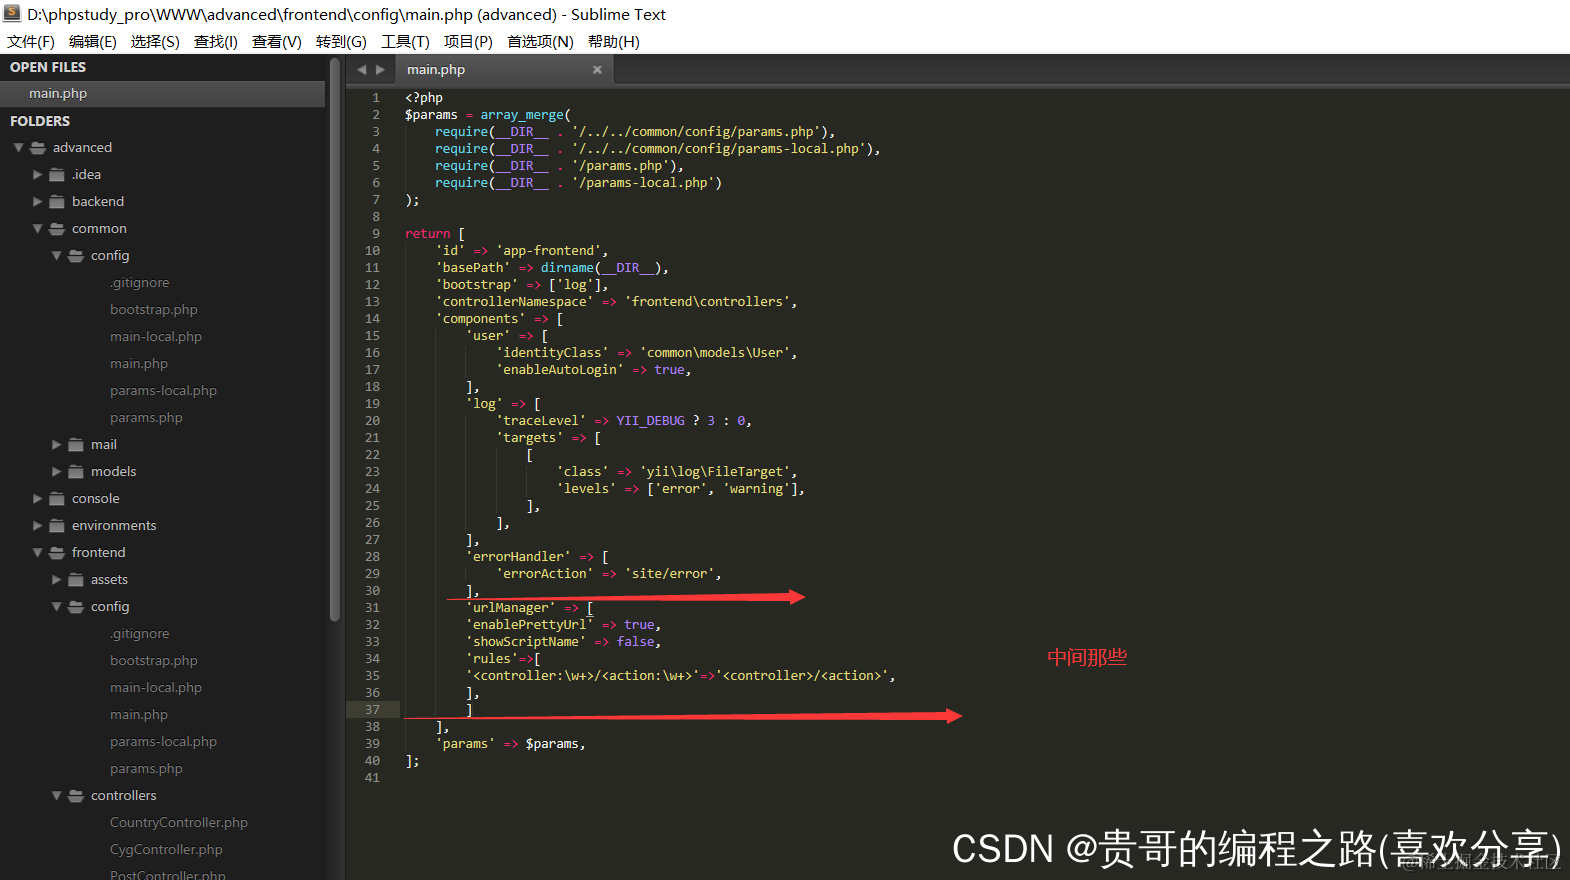This screenshot has width=1570, height=880.
Task: Collapse the advanced folder arrow
Action: tap(18, 148)
